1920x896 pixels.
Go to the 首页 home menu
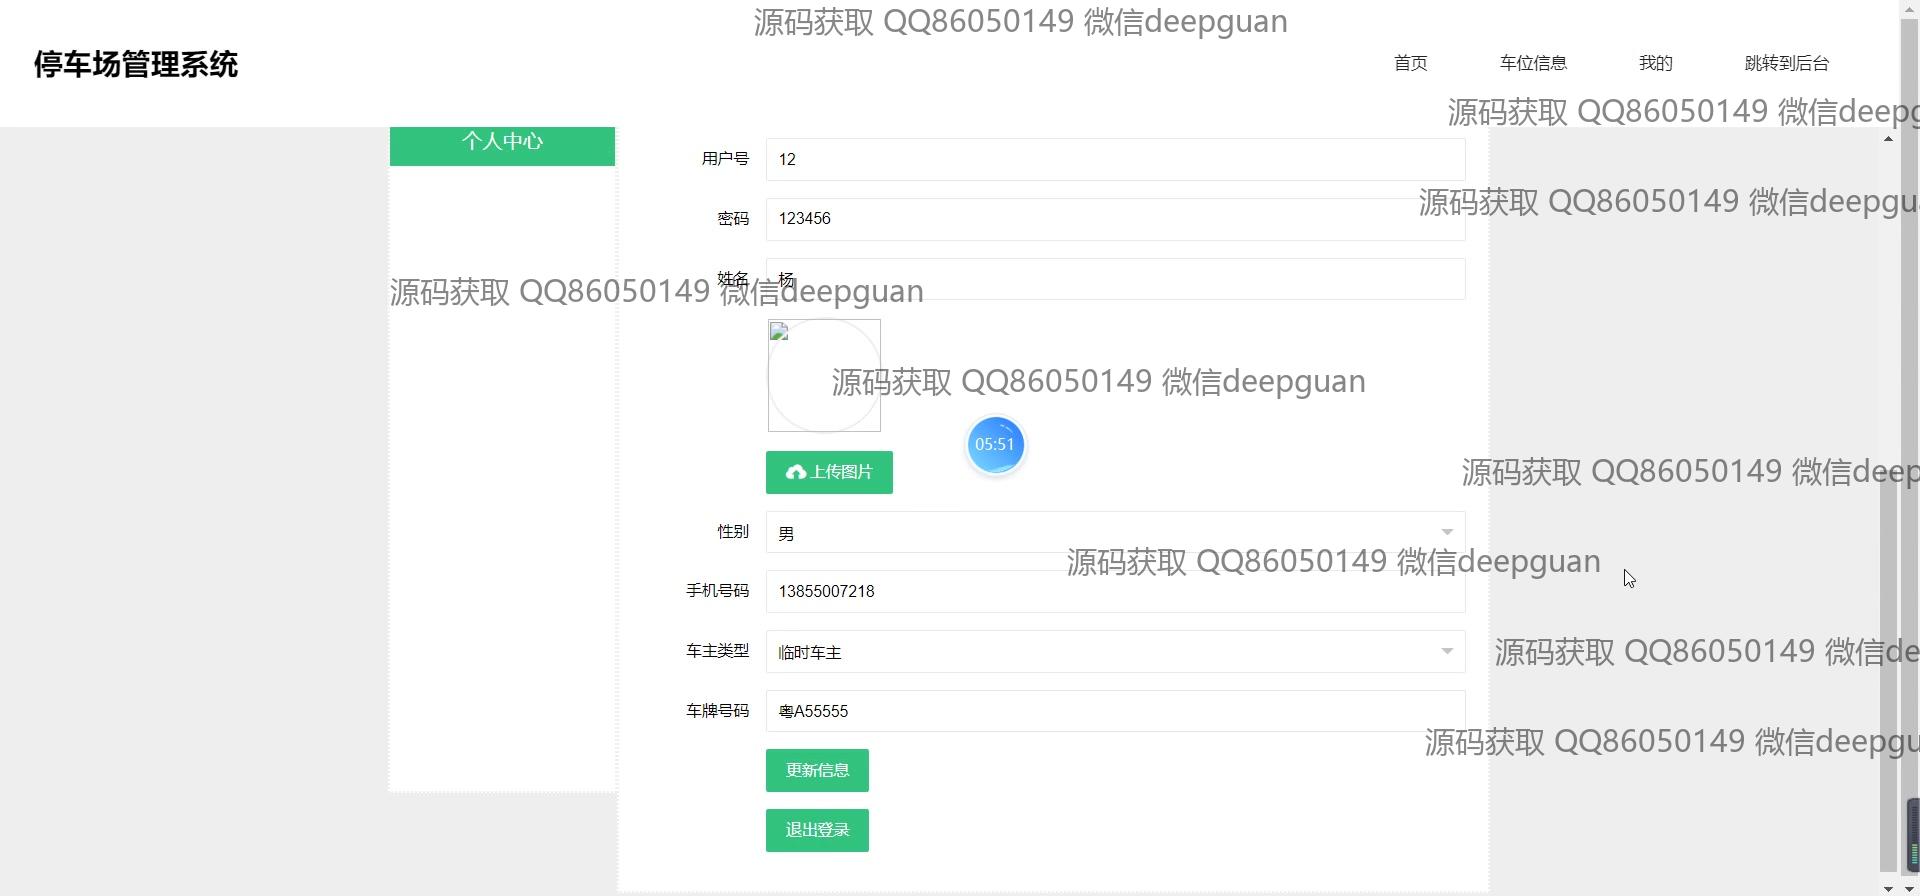pos(1410,63)
